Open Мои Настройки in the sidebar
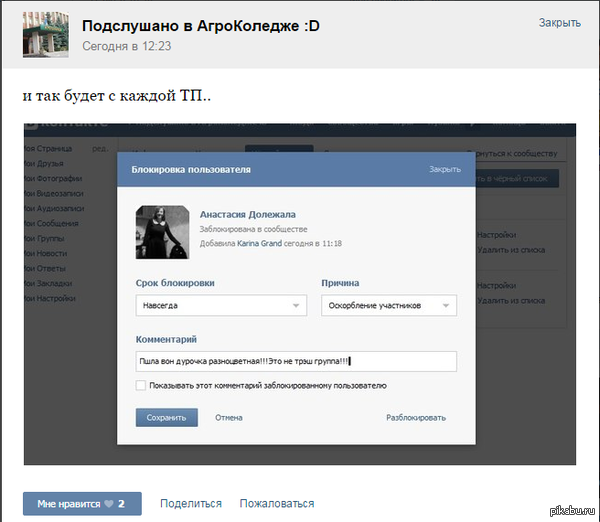 tap(50, 299)
